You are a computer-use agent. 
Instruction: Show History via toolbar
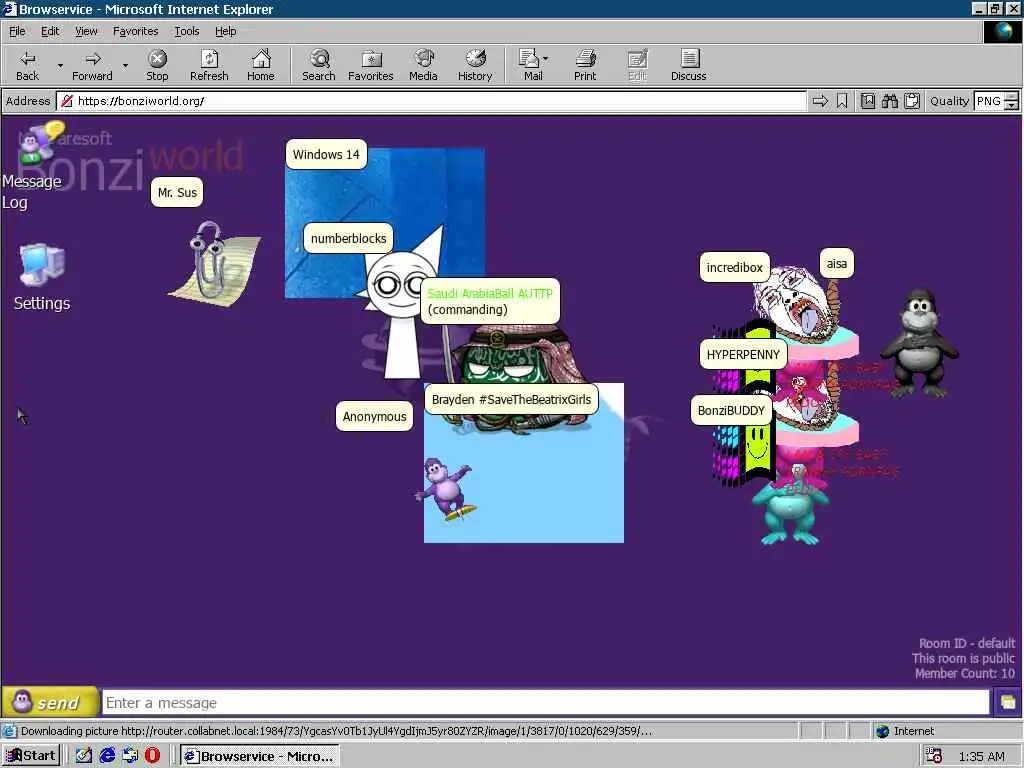click(475, 65)
